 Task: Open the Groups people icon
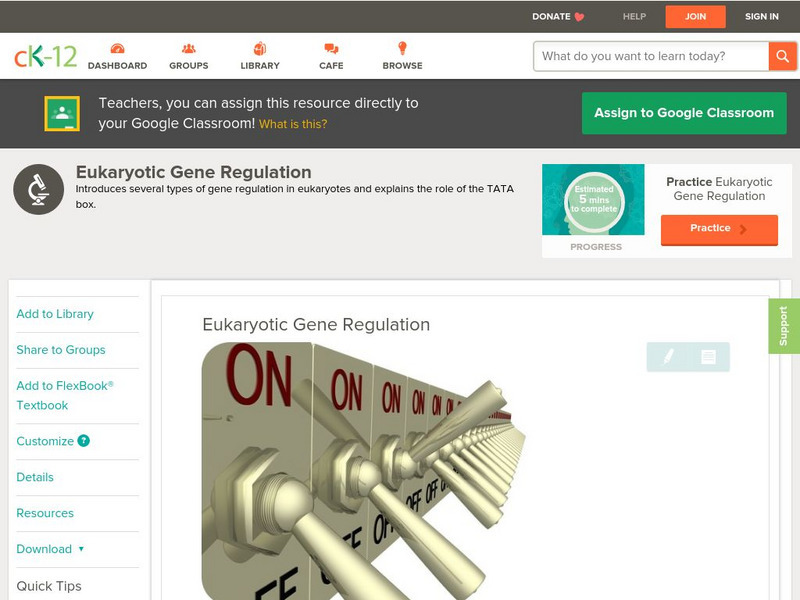[x=188, y=48]
